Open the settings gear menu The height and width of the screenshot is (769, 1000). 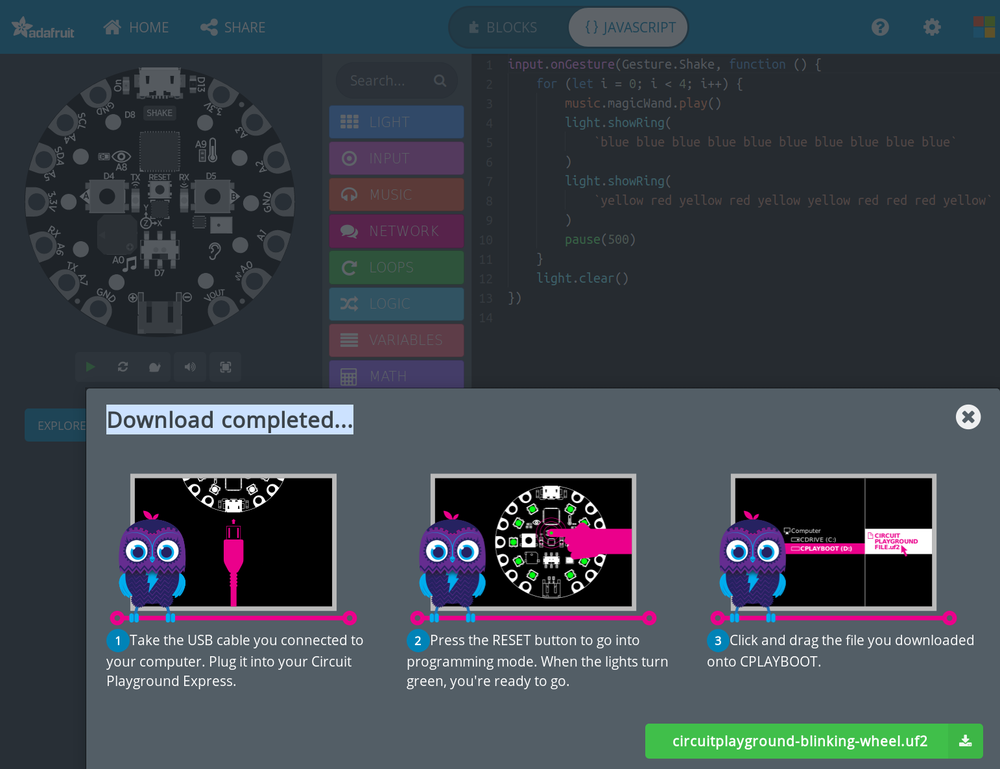click(932, 27)
